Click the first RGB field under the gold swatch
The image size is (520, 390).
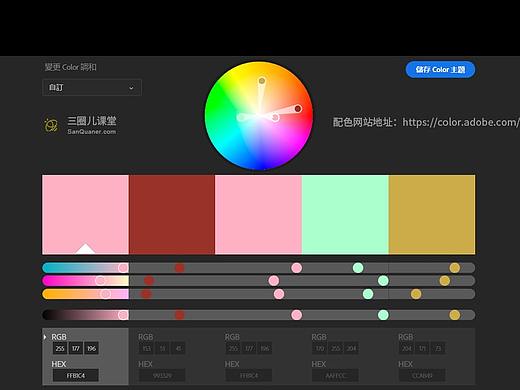pos(406,348)
